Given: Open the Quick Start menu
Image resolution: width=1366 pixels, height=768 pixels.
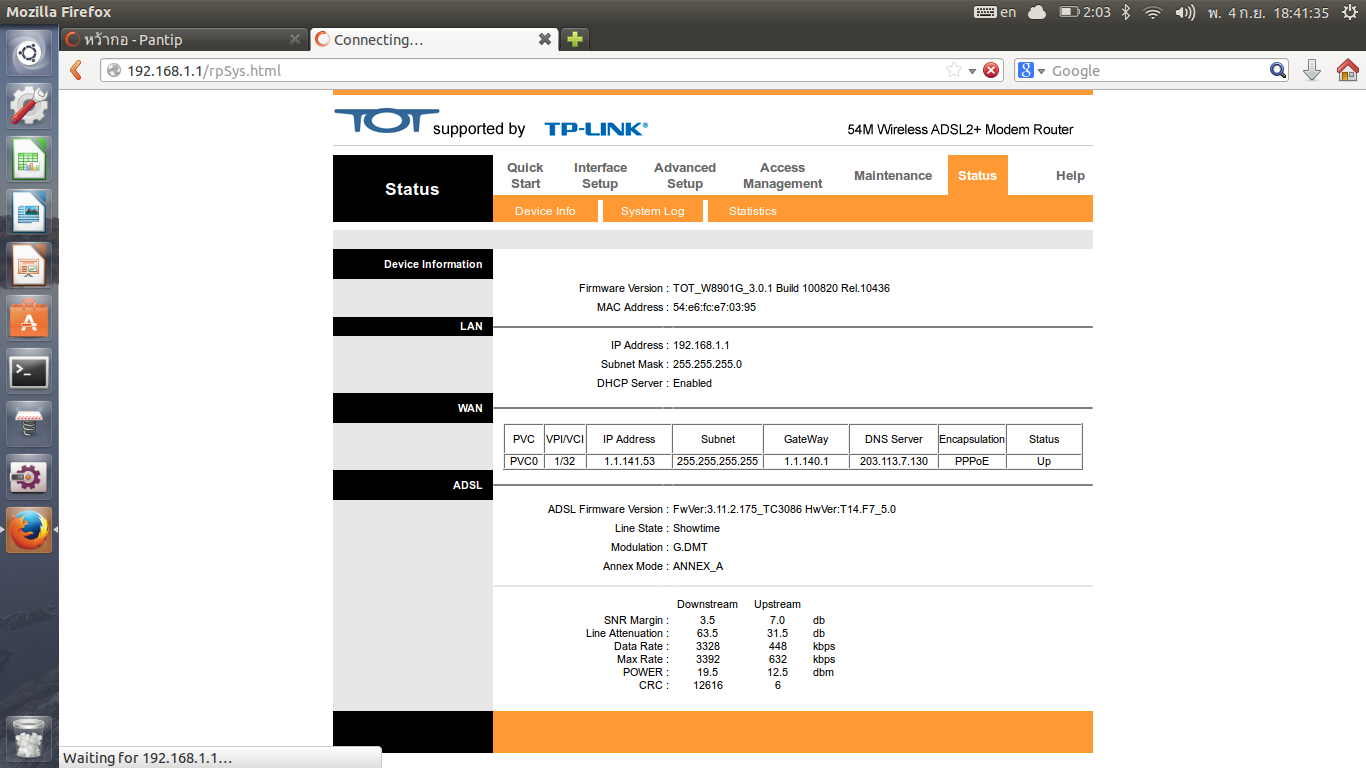Looking at the screenshot, I should coord(525,175).
